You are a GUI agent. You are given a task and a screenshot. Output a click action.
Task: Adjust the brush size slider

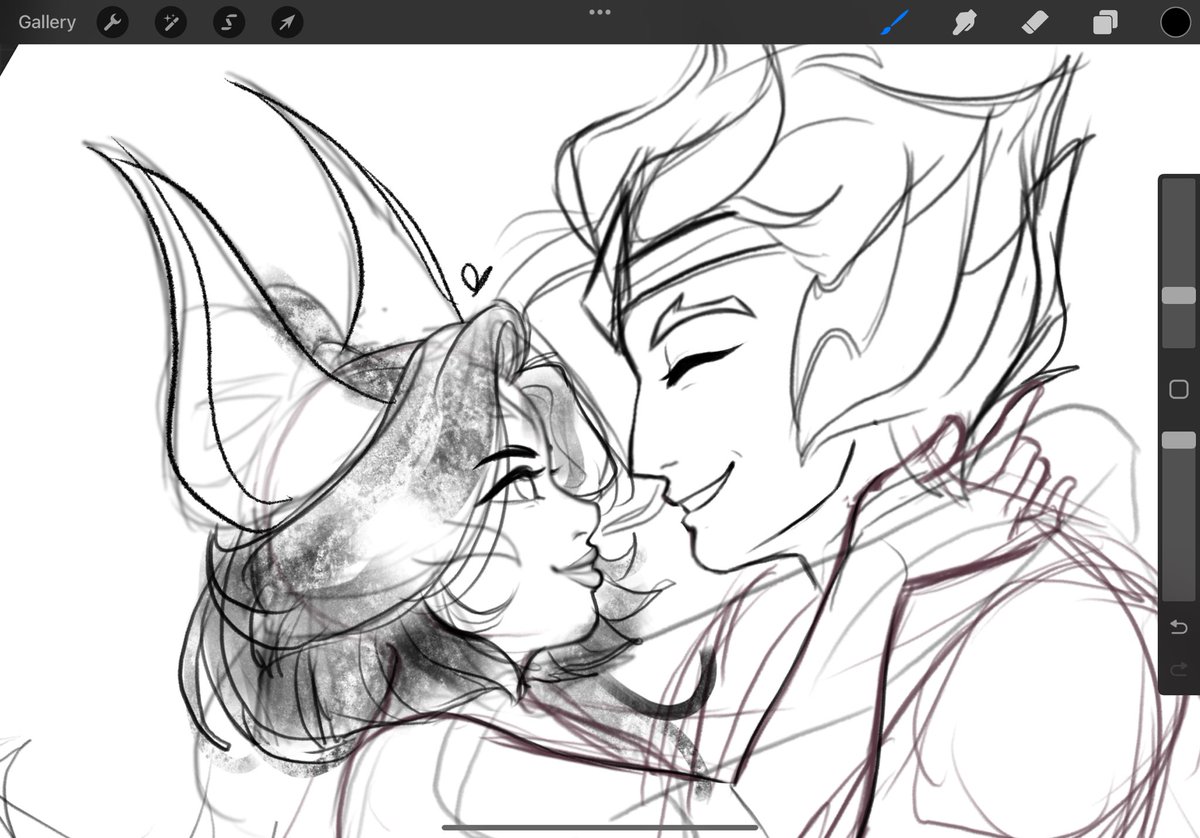1178,296
